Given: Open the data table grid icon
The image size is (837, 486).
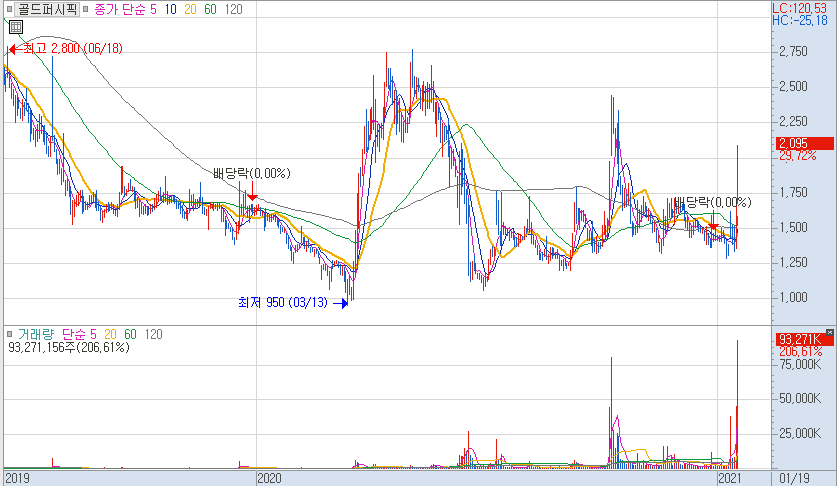Looking at the screenshot, I should (x=16, y=27).
